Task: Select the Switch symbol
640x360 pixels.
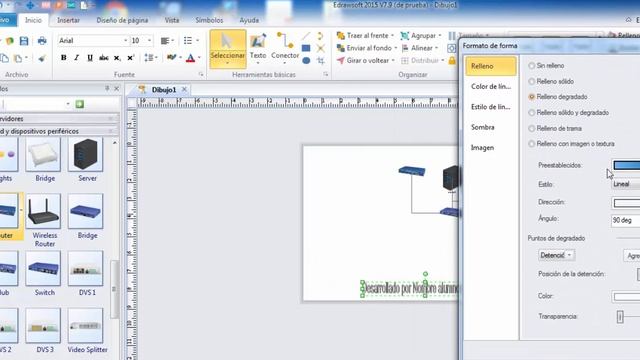Action: click(44, 273)
